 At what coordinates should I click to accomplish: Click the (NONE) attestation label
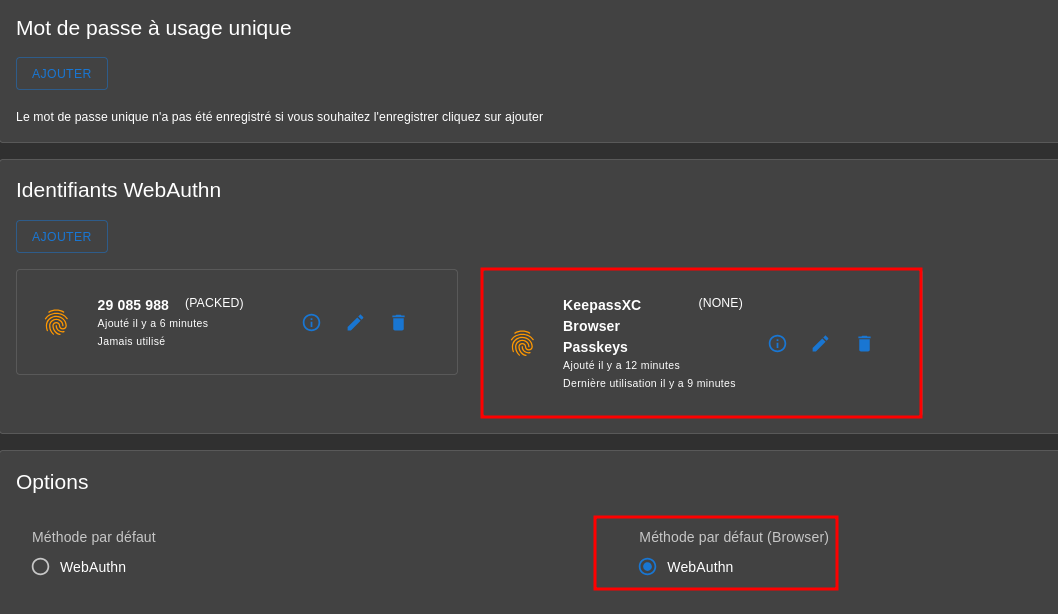(x=720, y=303)
